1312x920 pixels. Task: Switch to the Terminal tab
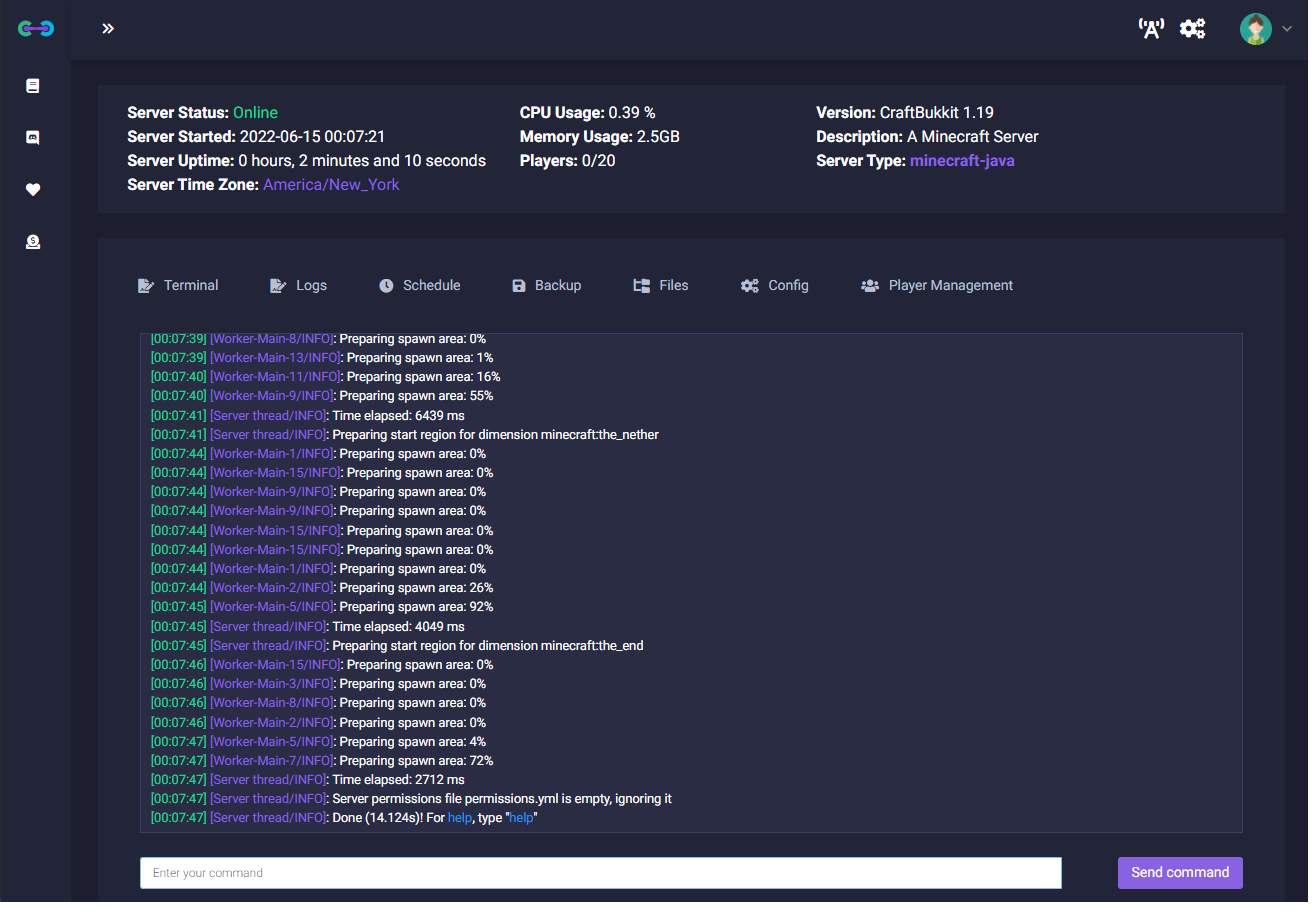tap(178, 286)
